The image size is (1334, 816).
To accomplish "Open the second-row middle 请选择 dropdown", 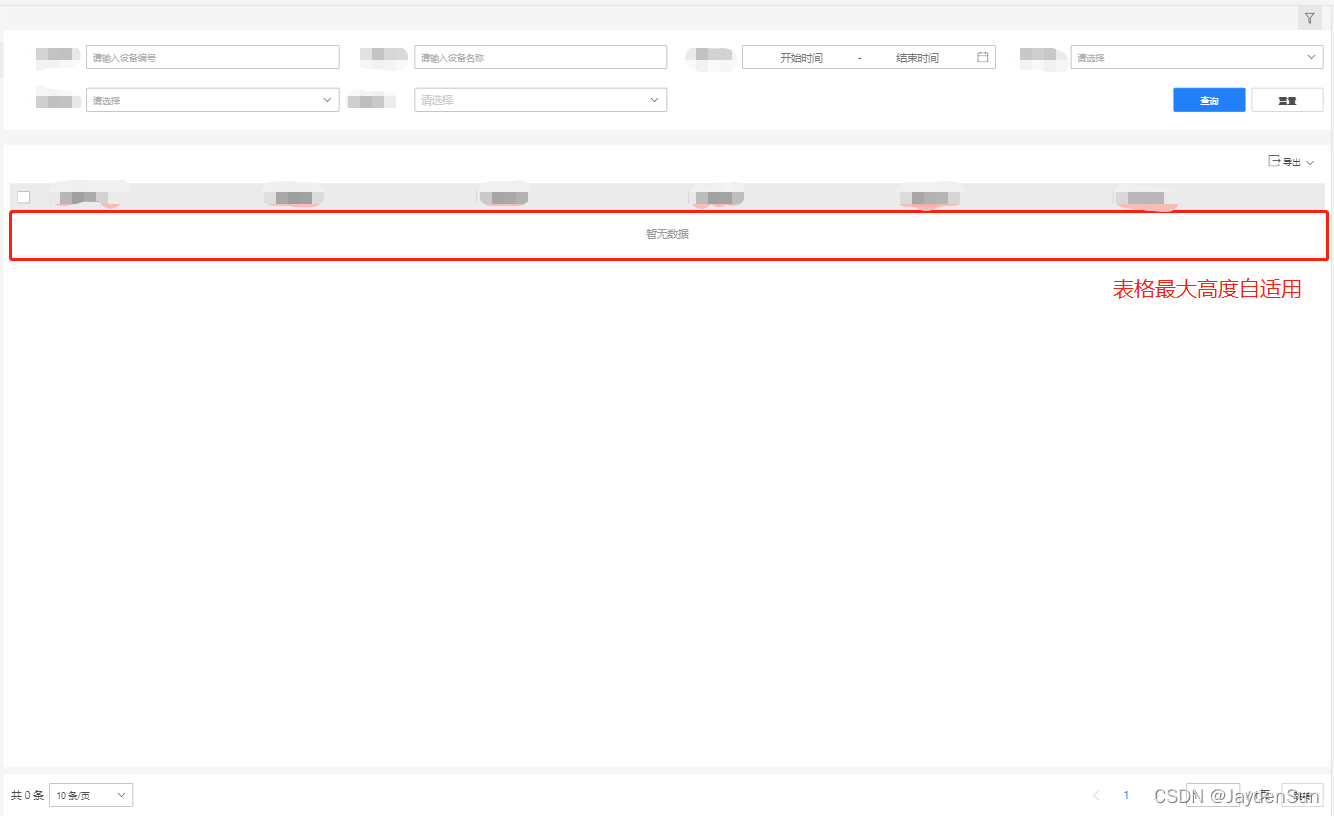I will (x=540, y=100).
